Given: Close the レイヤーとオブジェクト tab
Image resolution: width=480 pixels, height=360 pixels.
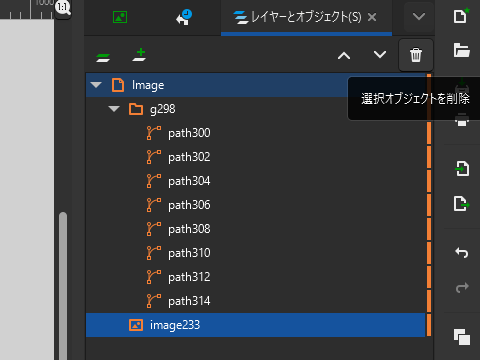Looking at the screenshot, I should click(x=372, y=17).
